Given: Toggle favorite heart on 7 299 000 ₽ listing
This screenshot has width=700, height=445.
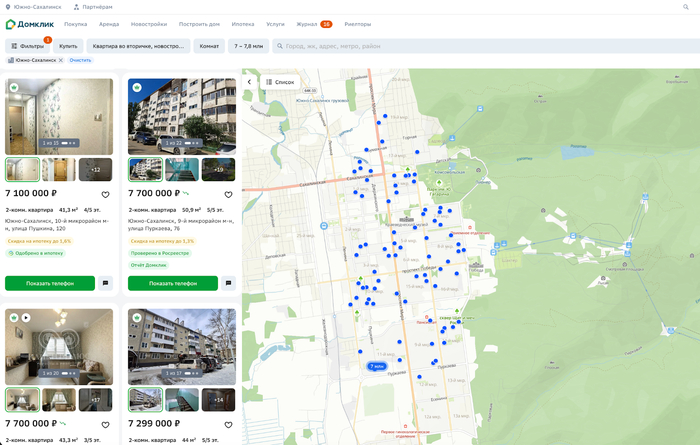Looking at the screenshot, I should tap(229, 424).
